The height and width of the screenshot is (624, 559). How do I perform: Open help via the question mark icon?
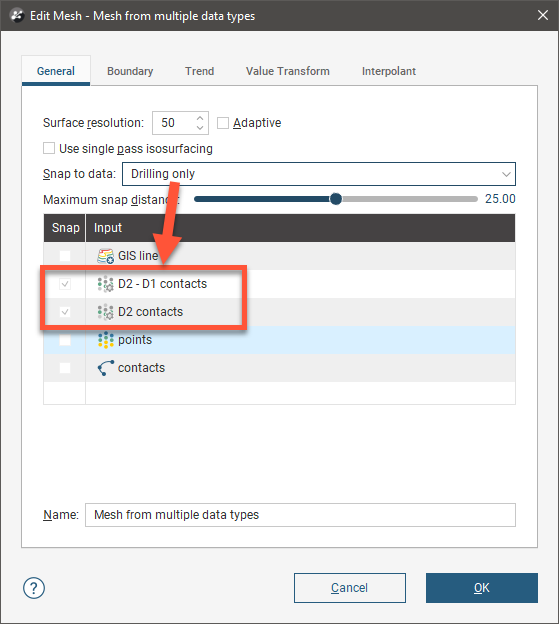point(34,588)
